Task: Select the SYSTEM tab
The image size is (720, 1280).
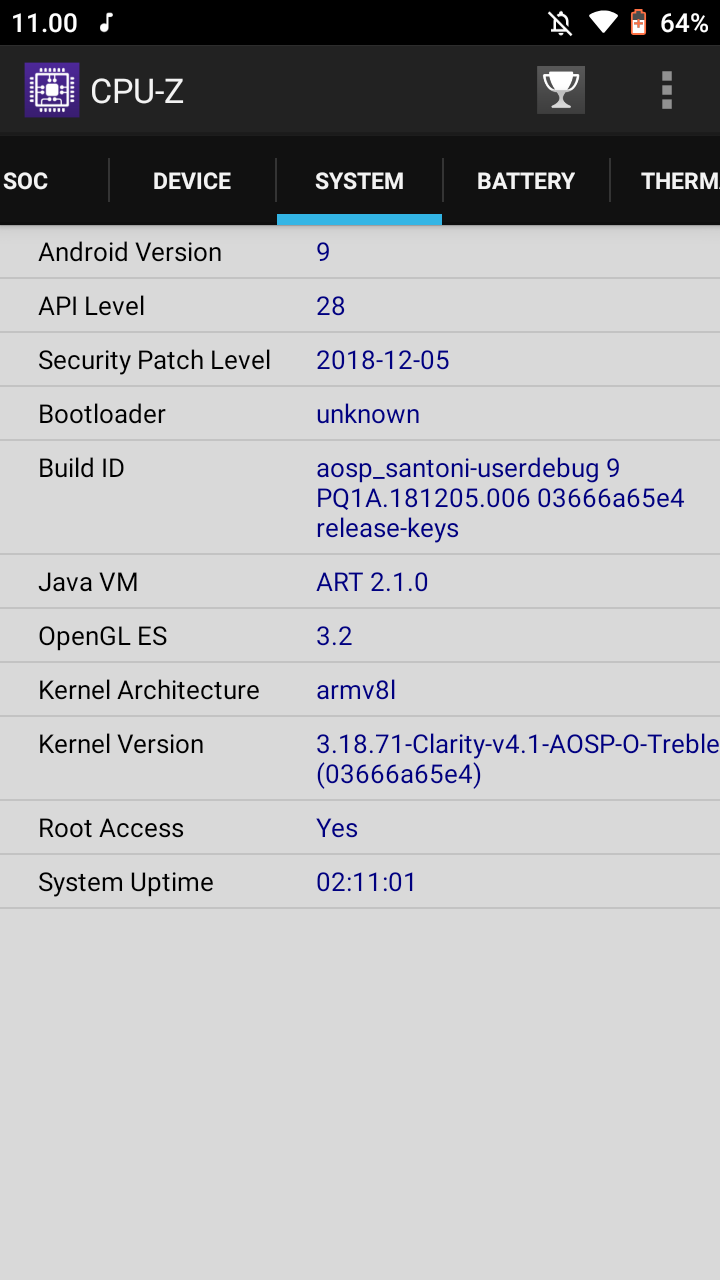Action: pyautogui.click(x=359, y=181)
